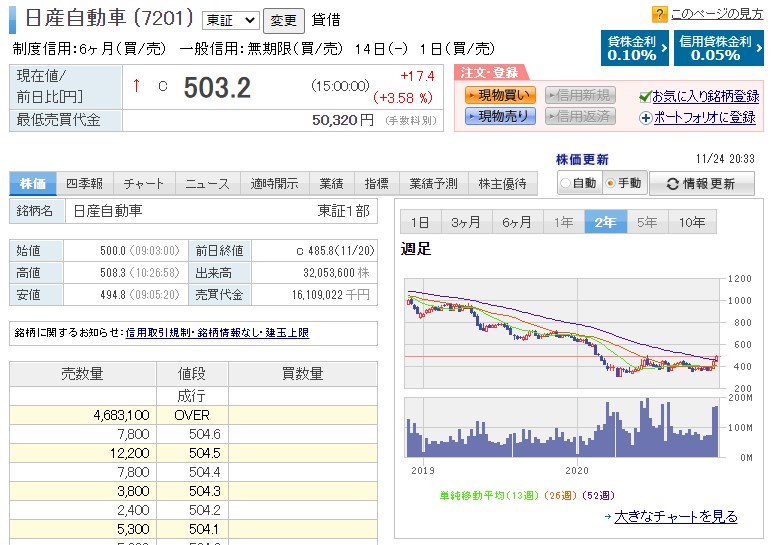Viewport: 772px width, 545px height.
Task: Click low price value 494.8
Action: pos(113,295)
